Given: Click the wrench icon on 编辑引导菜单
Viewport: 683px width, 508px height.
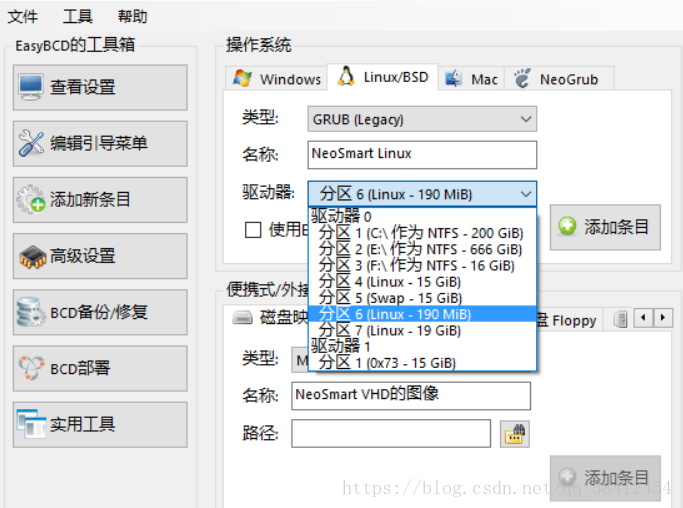Looking at the screenshot, I should click(x=31, y=143).
